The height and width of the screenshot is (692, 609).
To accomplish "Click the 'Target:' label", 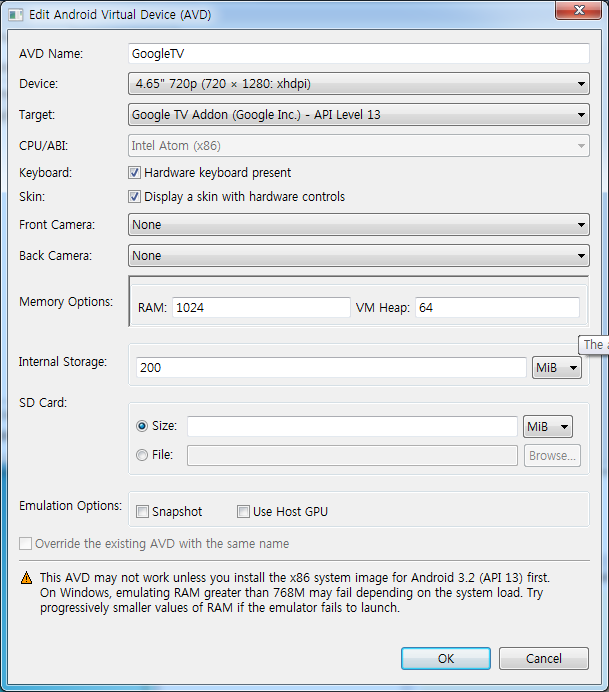I will (x=37, y=115).
